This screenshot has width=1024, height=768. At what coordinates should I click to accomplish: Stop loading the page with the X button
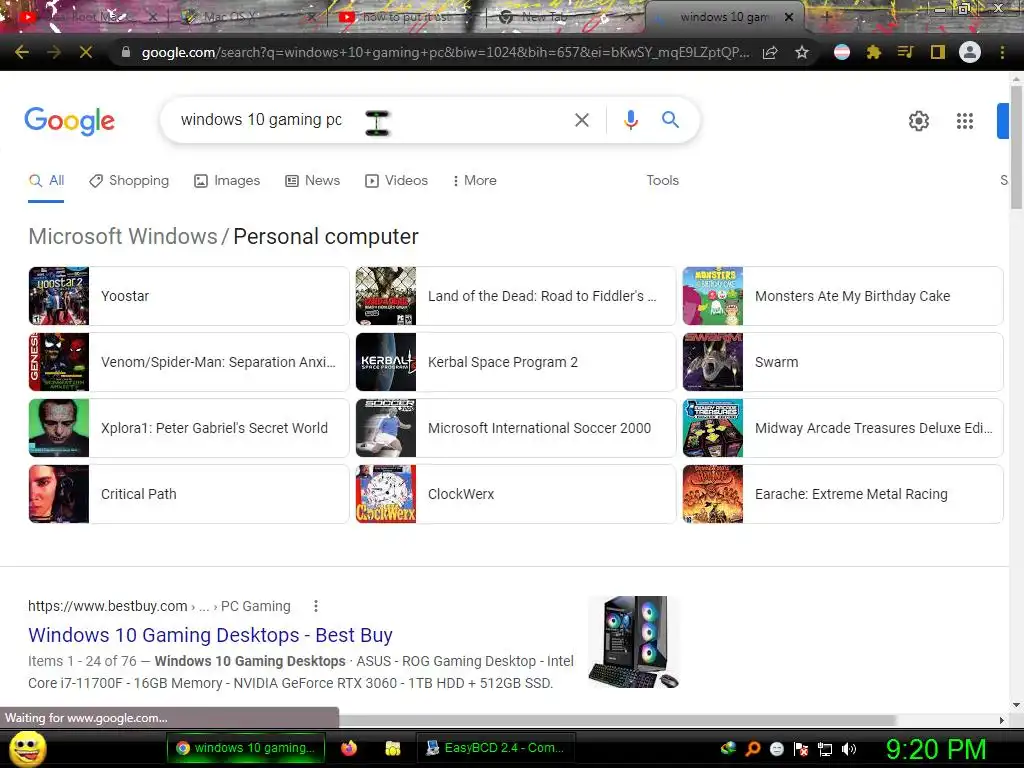tap(86, 52)
